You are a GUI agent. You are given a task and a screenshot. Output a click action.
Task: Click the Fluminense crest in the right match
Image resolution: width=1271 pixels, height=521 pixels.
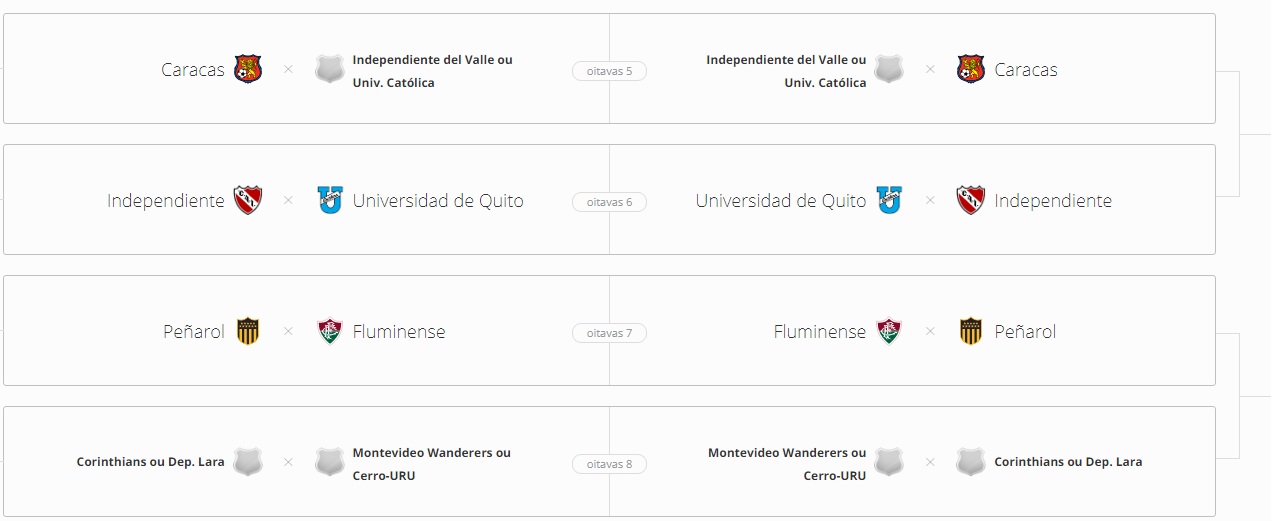(889, 331)
